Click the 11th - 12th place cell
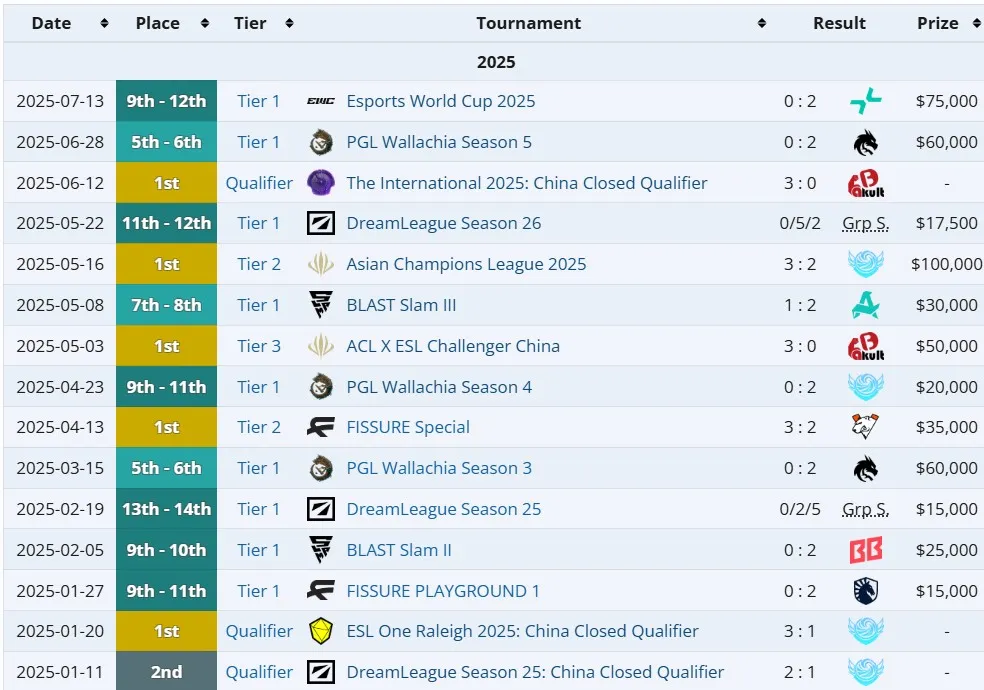Screen dimensions: 984x690 point(166,223)
